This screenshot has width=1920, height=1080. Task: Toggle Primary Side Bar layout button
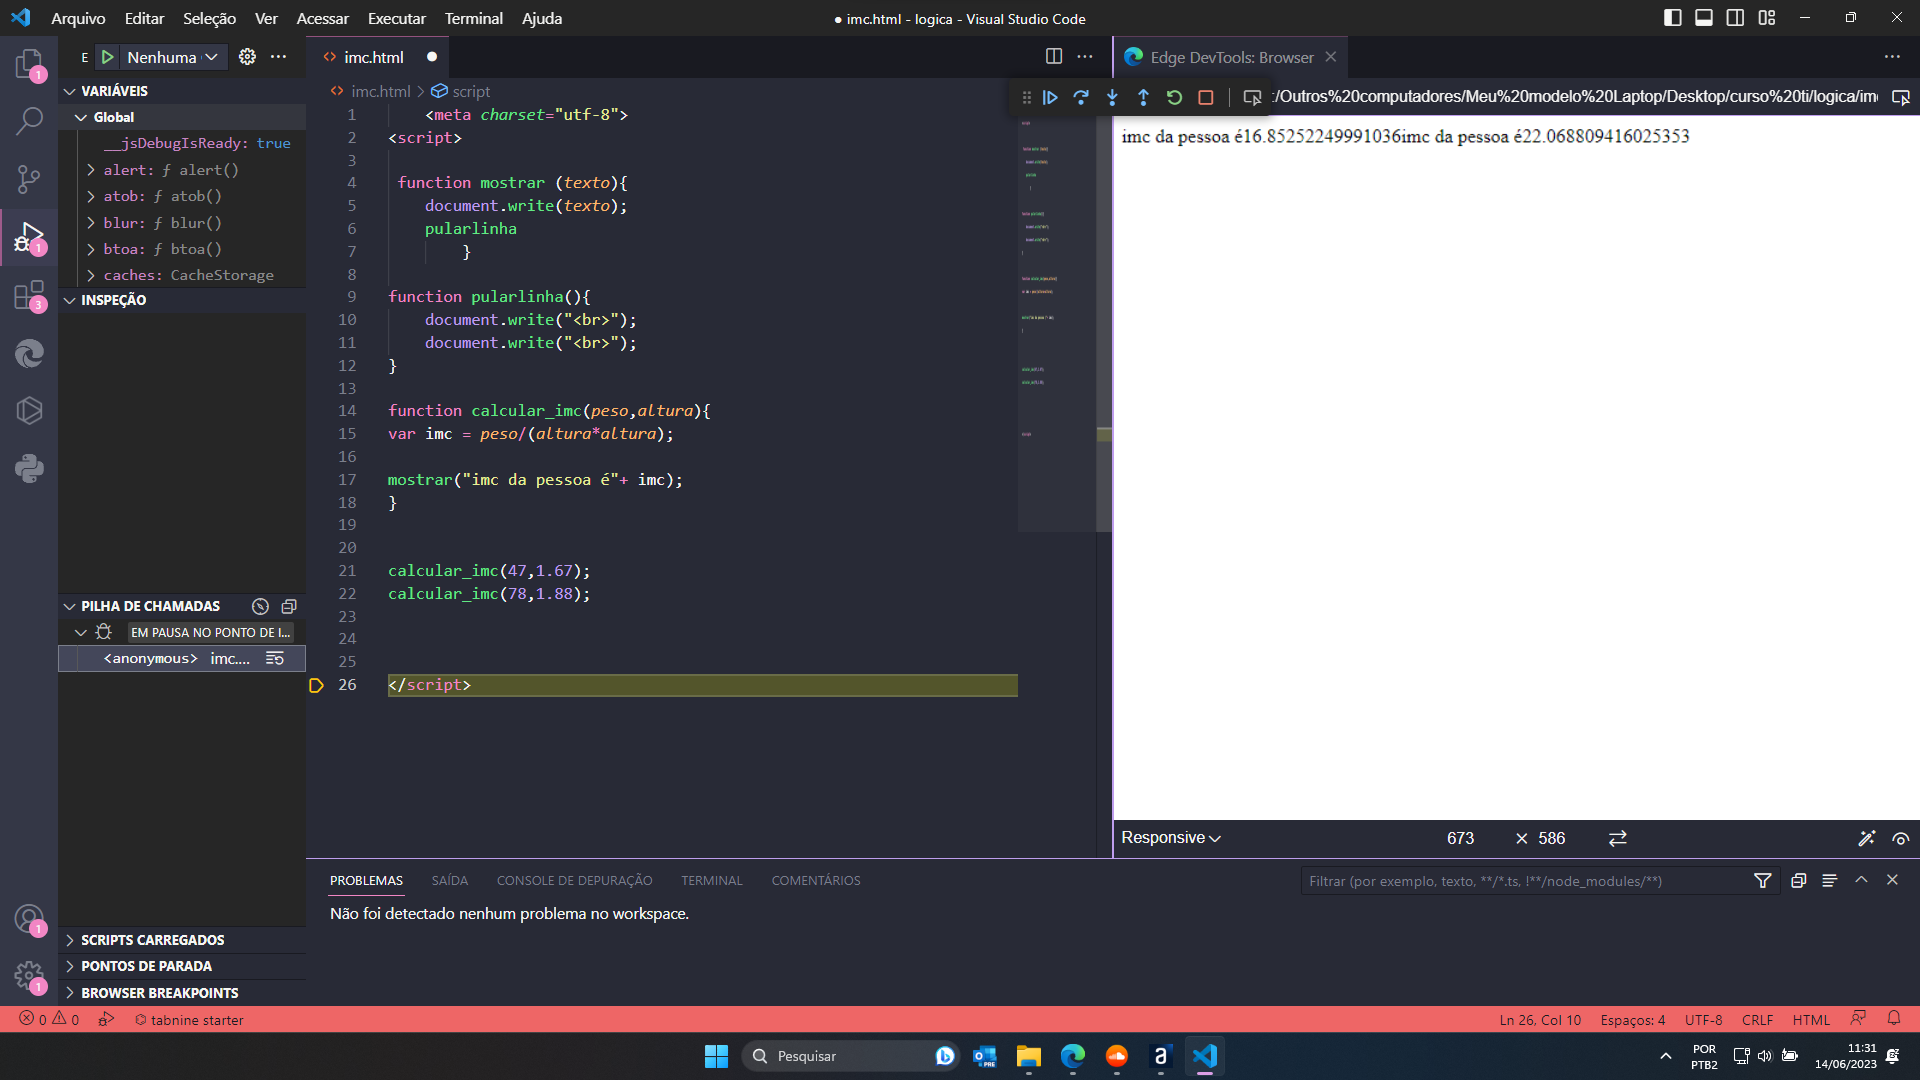pyautogui.click(x=1673, y=17)
